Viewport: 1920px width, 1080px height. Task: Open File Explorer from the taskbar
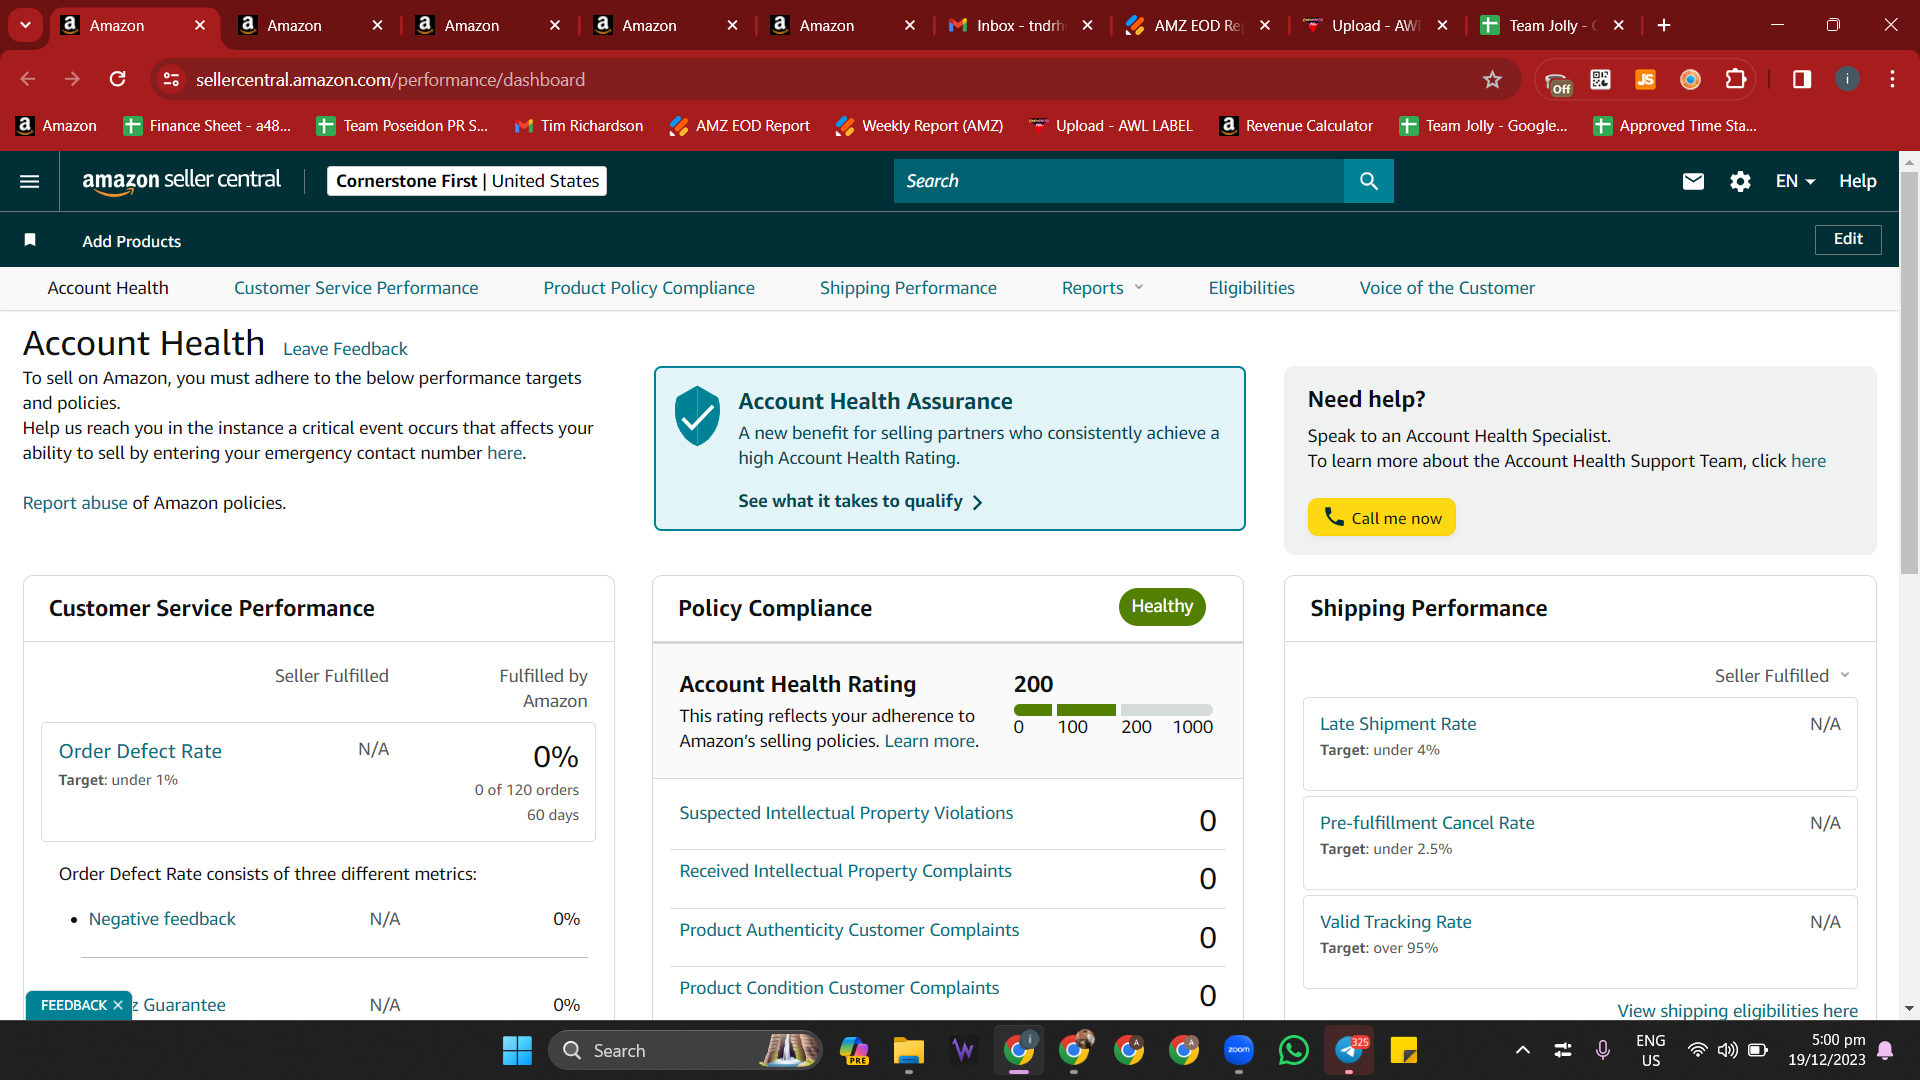(x=908, y=1051)
